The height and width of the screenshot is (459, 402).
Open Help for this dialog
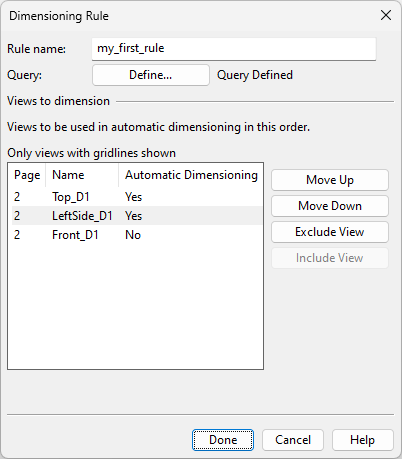point(363,440)
